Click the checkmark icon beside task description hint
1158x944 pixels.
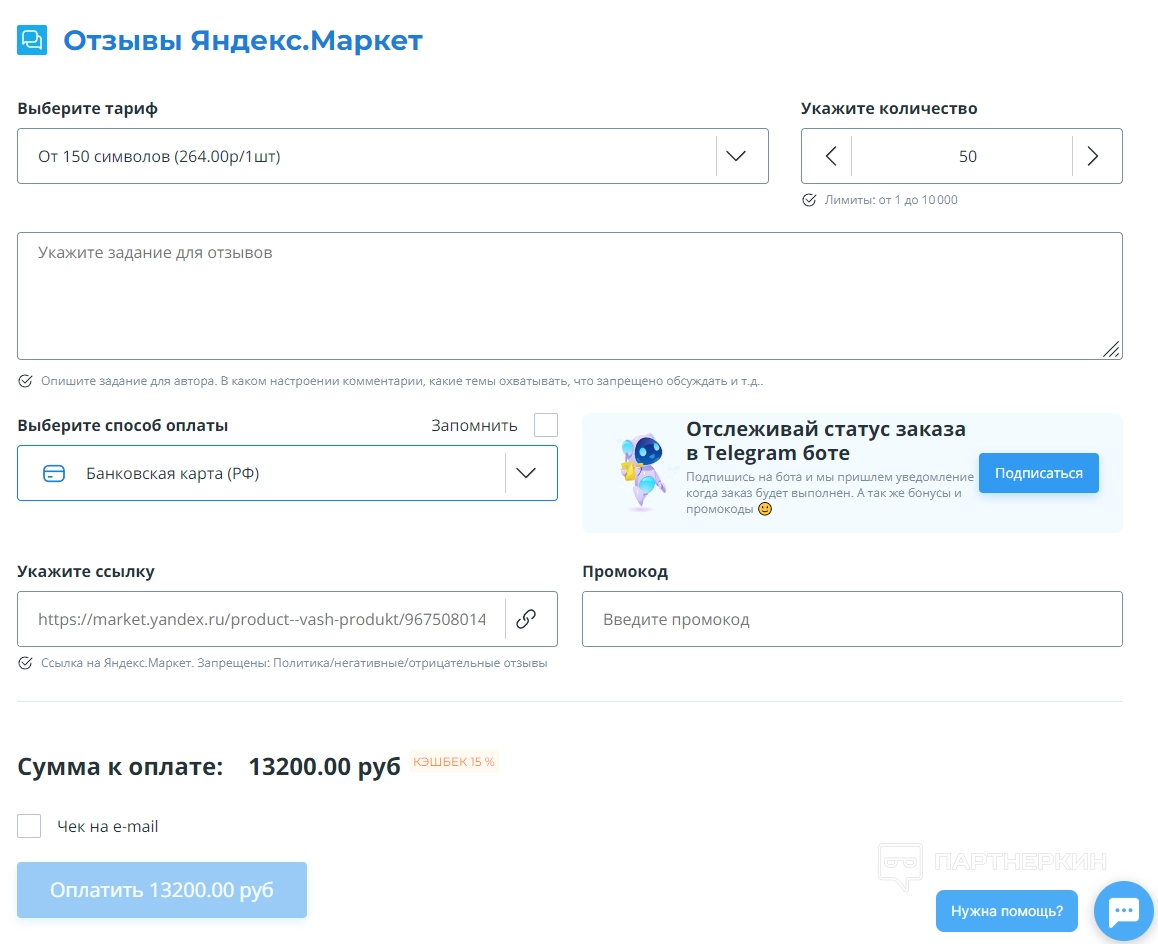coord(25,381)
